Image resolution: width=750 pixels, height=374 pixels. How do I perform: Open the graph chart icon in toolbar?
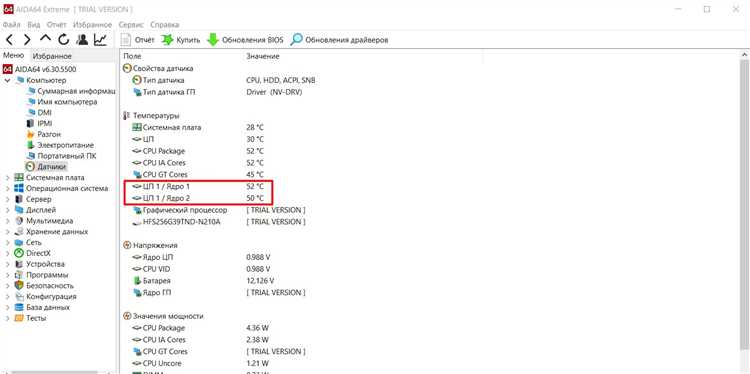(100, 40)
